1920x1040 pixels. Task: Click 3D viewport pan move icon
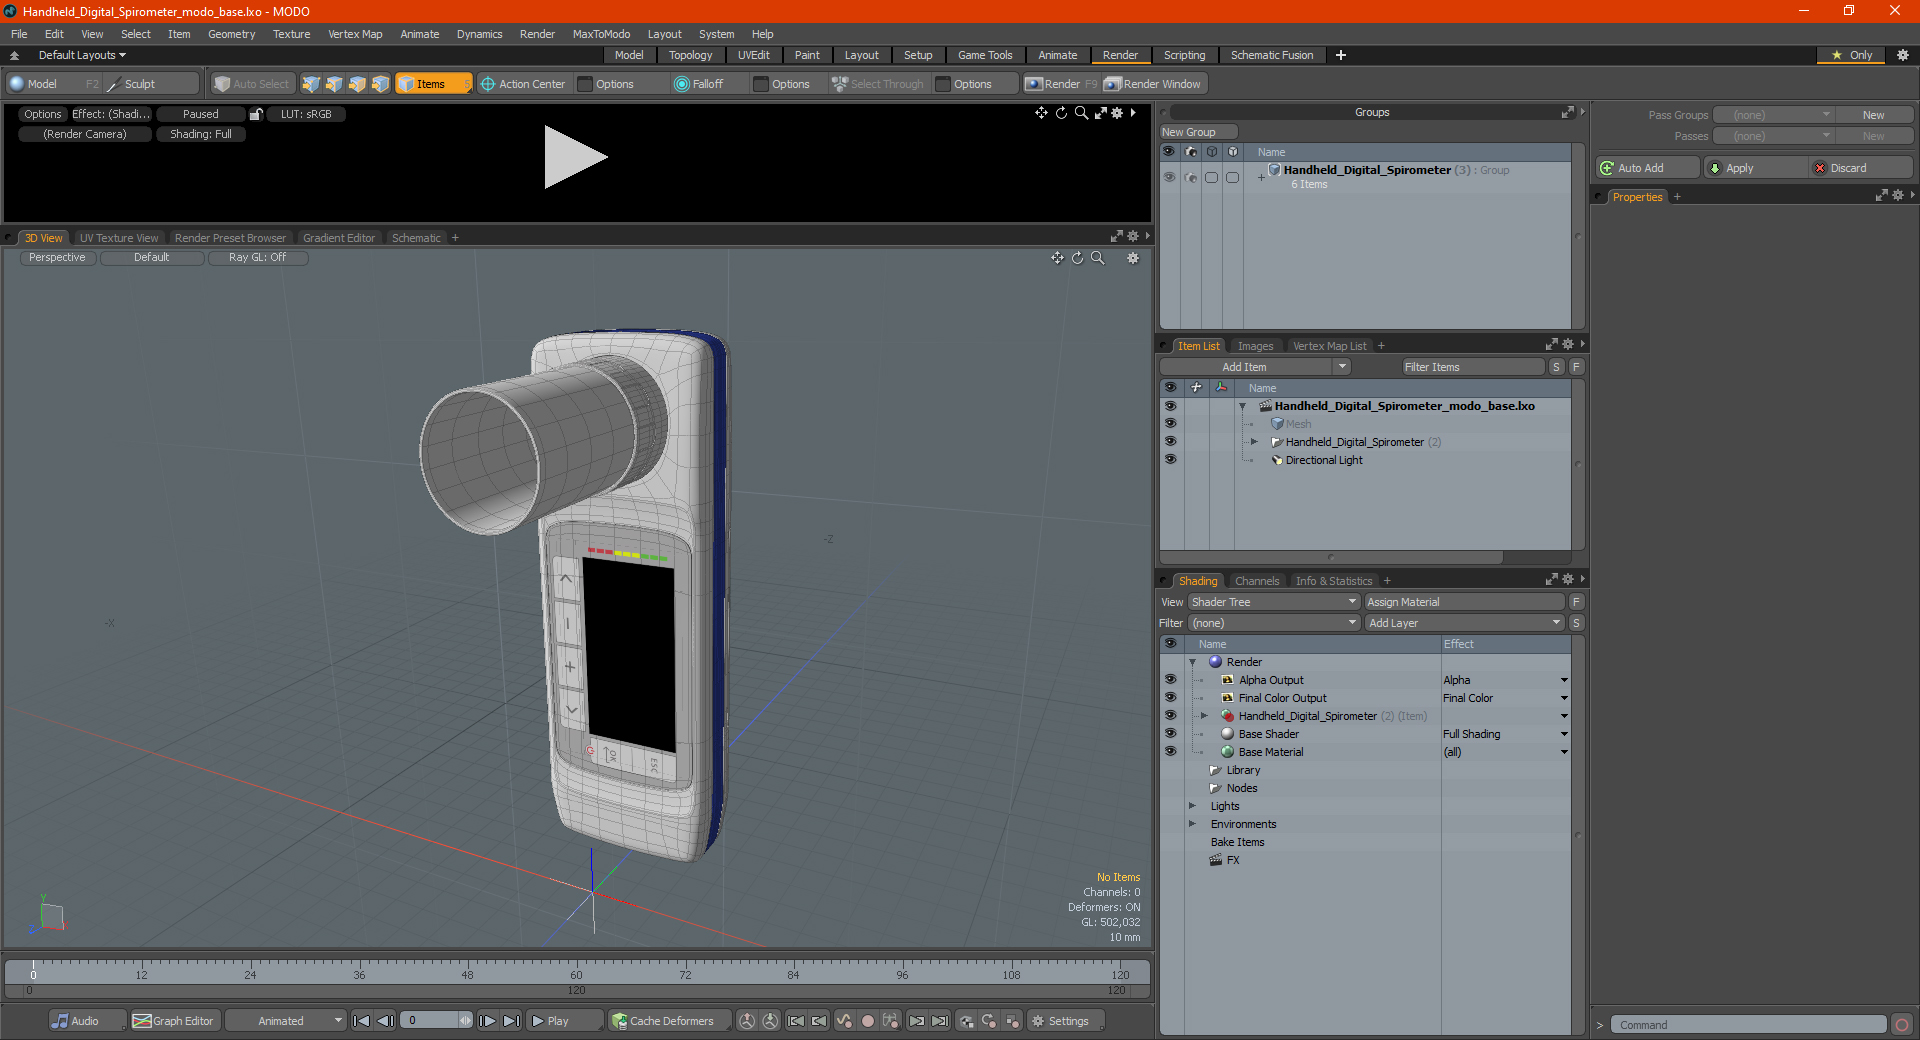[x=1057, y=258]
